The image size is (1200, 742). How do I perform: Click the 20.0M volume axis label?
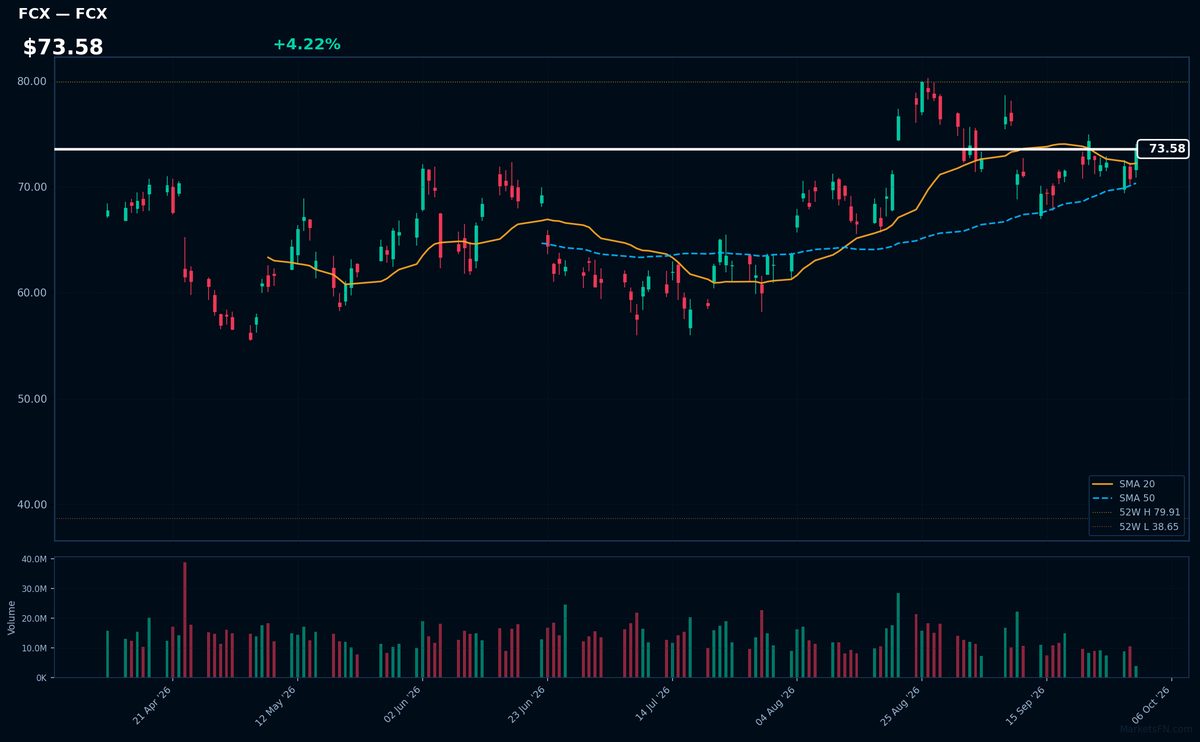34,618
